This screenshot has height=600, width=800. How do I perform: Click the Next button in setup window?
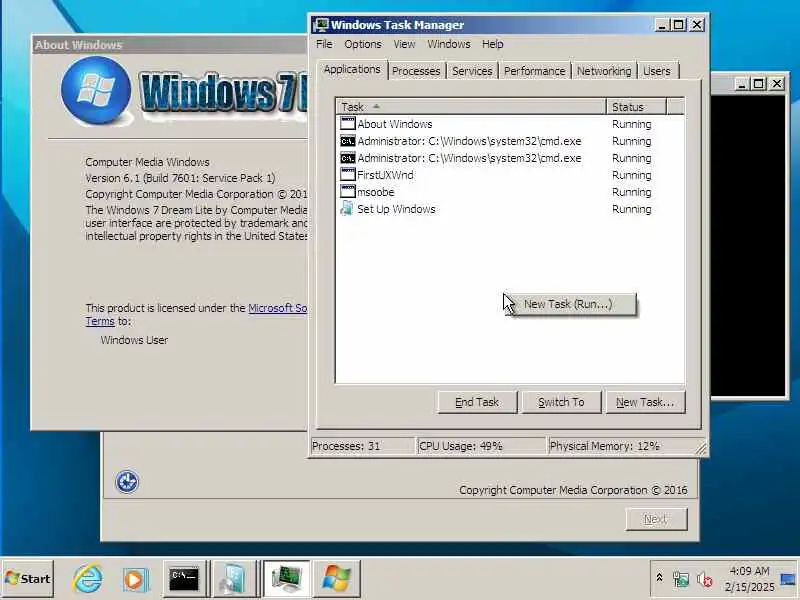(656, 519)
